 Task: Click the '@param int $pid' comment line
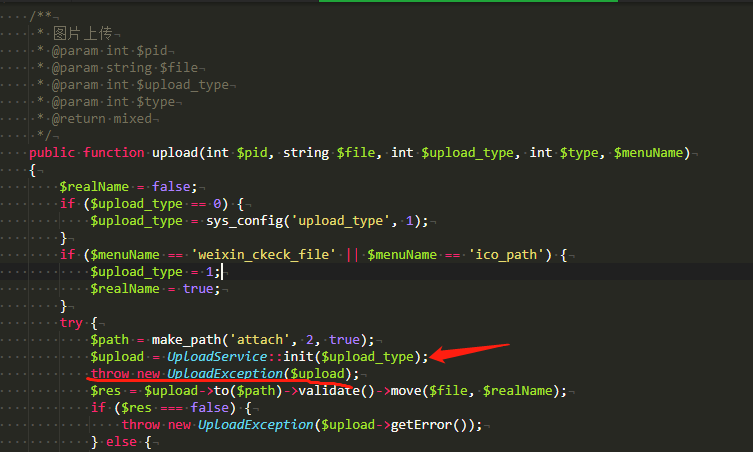pyautogui.click(x=109, y=51)
